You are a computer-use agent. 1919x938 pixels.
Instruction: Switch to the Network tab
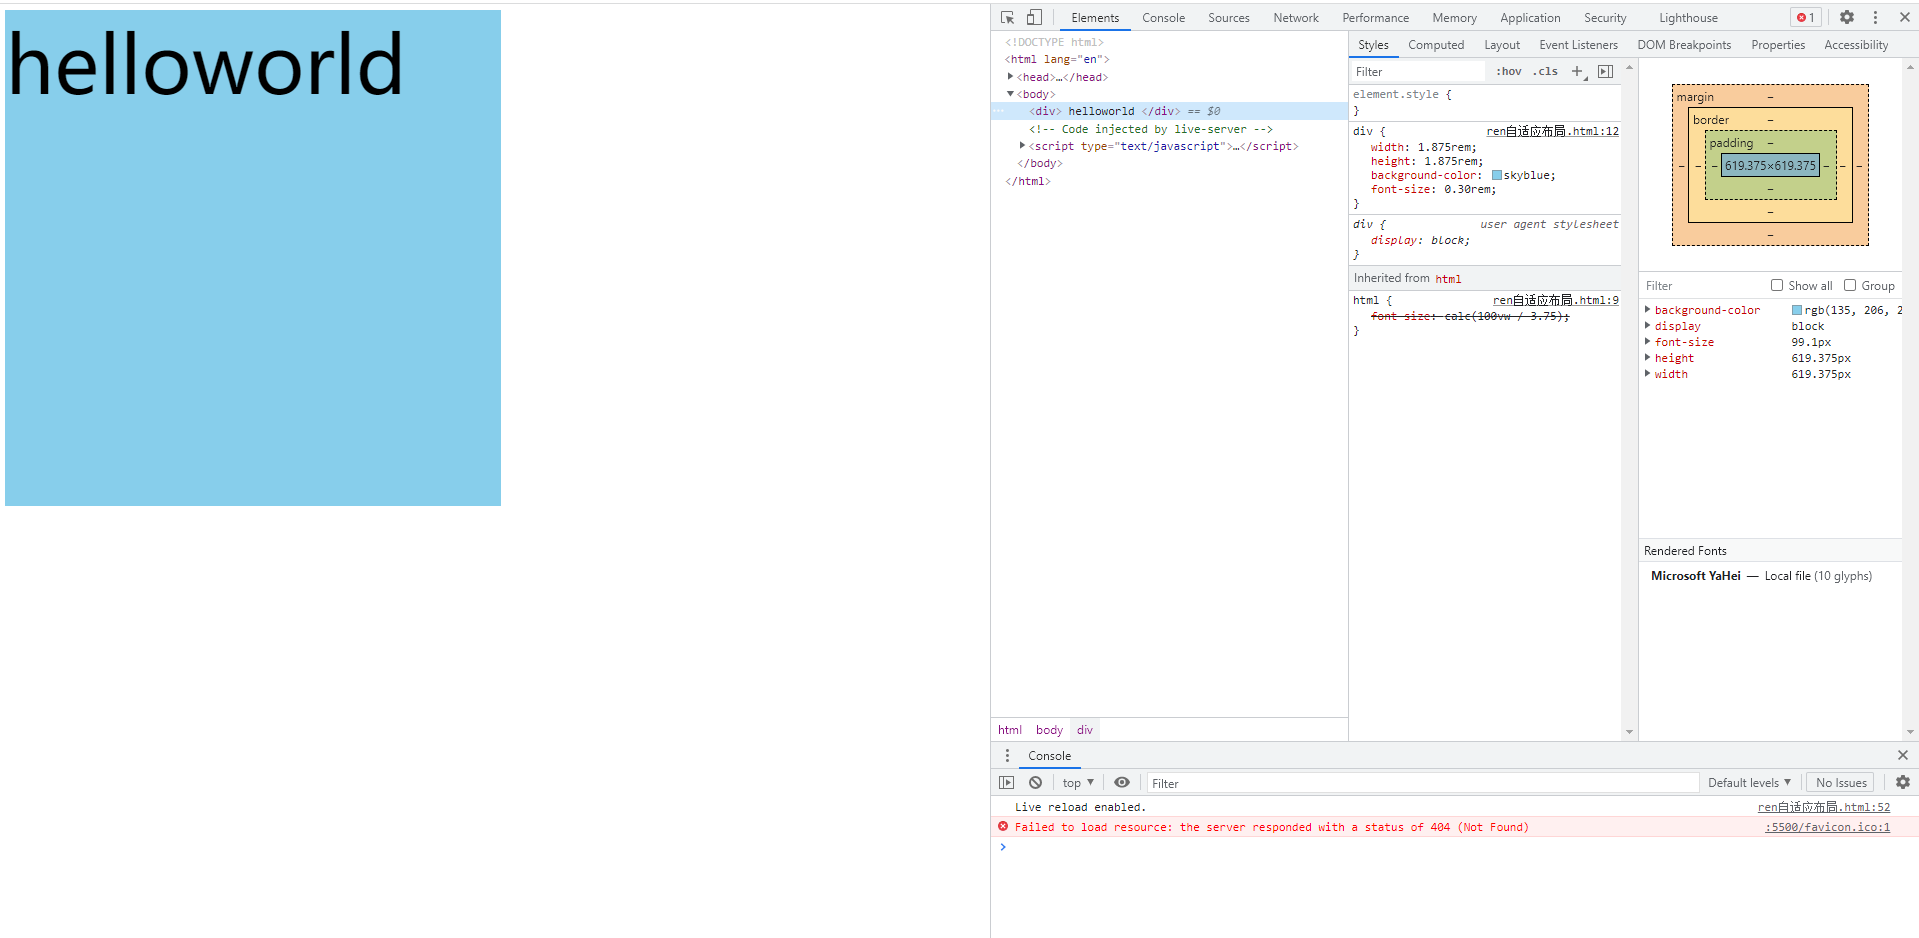(1296, 18)
